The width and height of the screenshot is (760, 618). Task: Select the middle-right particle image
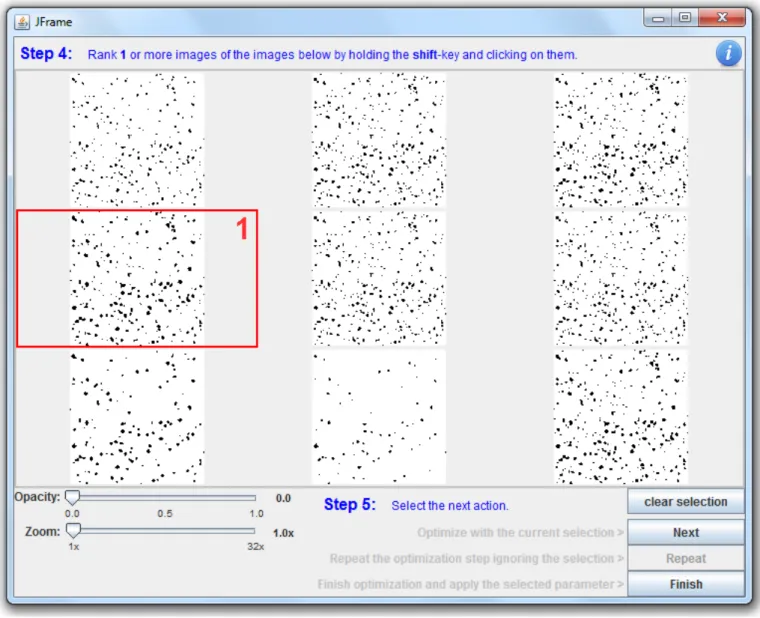coord(620,279)
